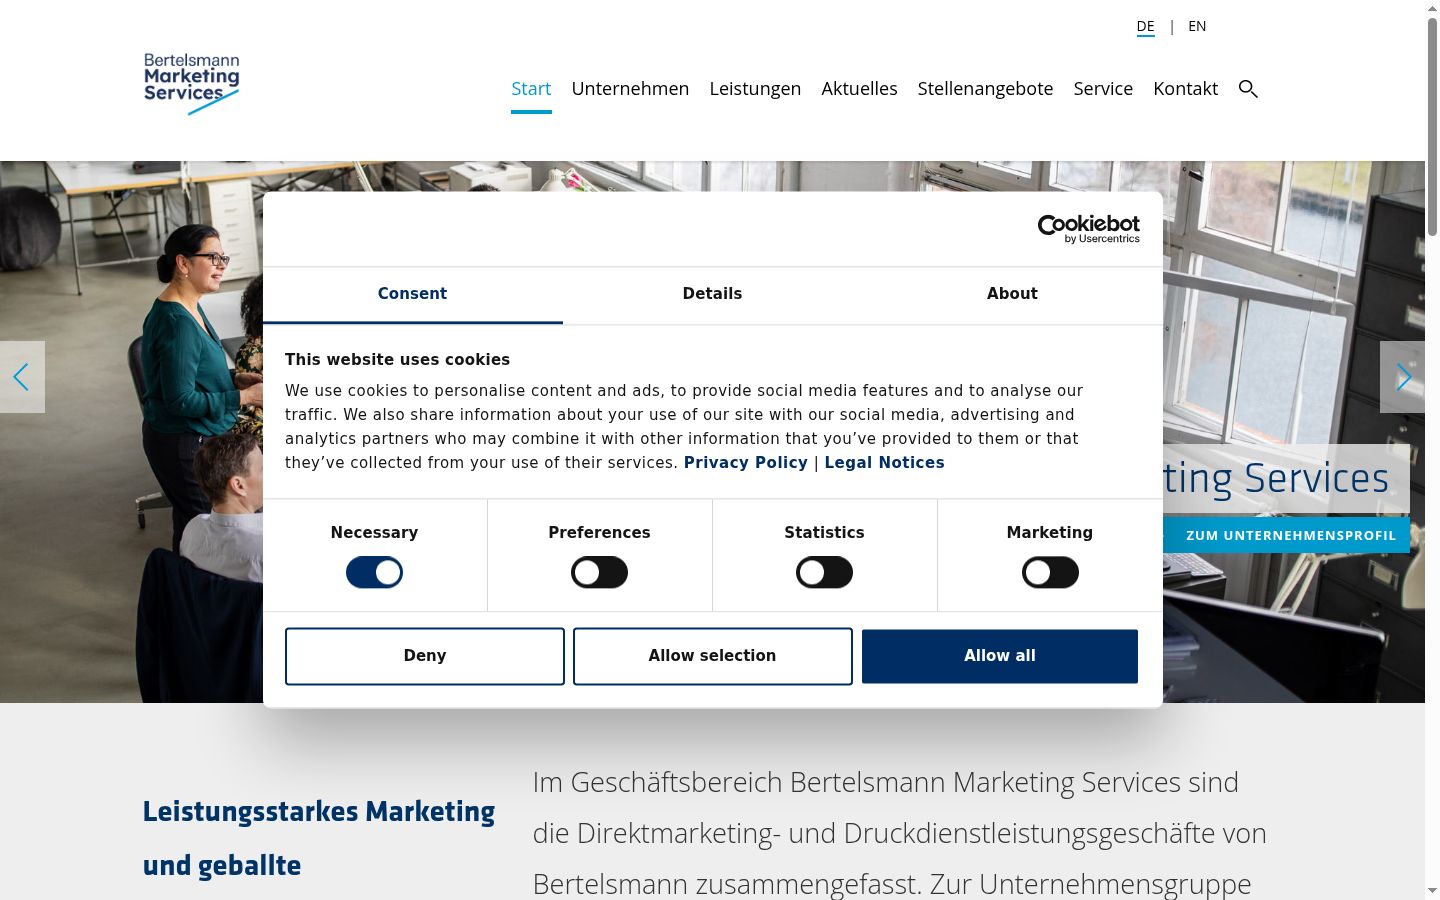Open the Aktuelles menu item
The width and height of the screenshot is (1440, 900).
pos(859,89)
